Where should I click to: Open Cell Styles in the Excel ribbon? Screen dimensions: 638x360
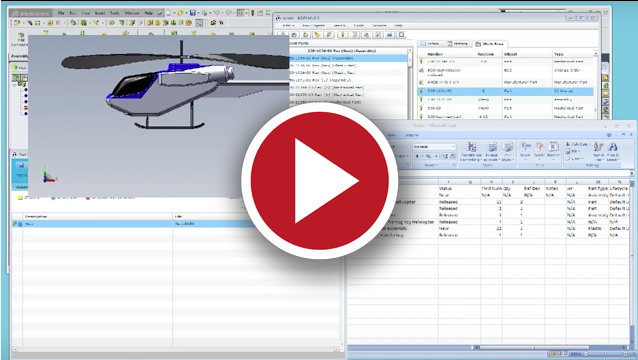point(507,152)
